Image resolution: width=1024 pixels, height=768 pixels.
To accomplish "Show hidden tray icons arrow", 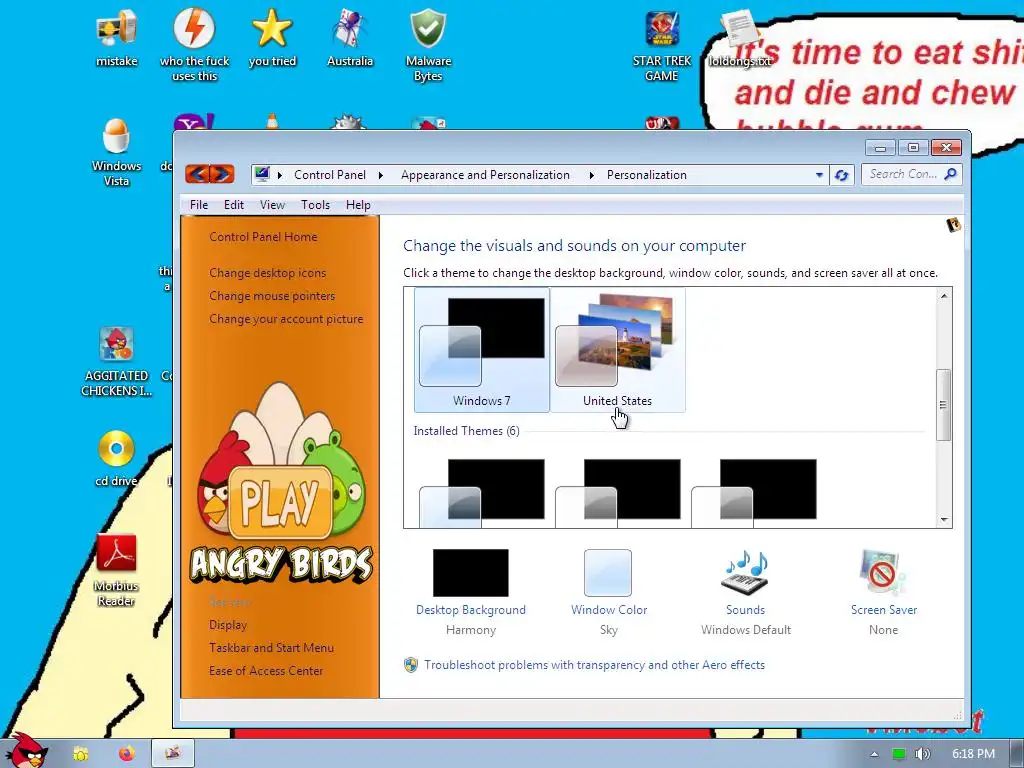I will 874,754.
